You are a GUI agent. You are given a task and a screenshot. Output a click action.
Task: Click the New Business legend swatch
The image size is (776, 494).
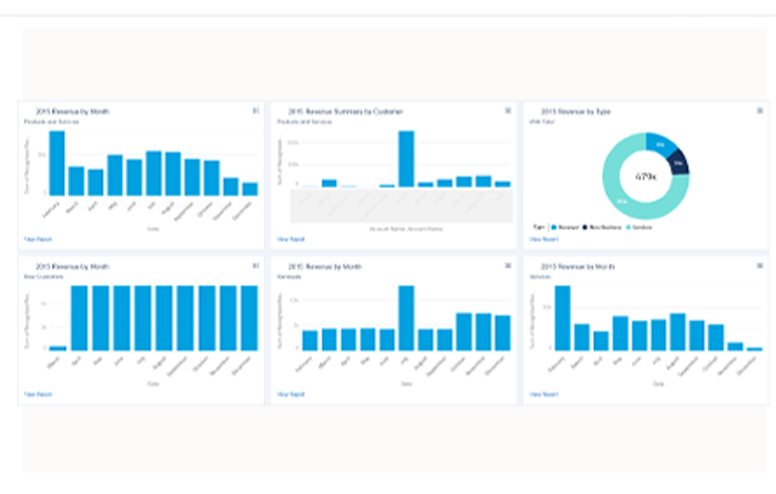(585, 227)
